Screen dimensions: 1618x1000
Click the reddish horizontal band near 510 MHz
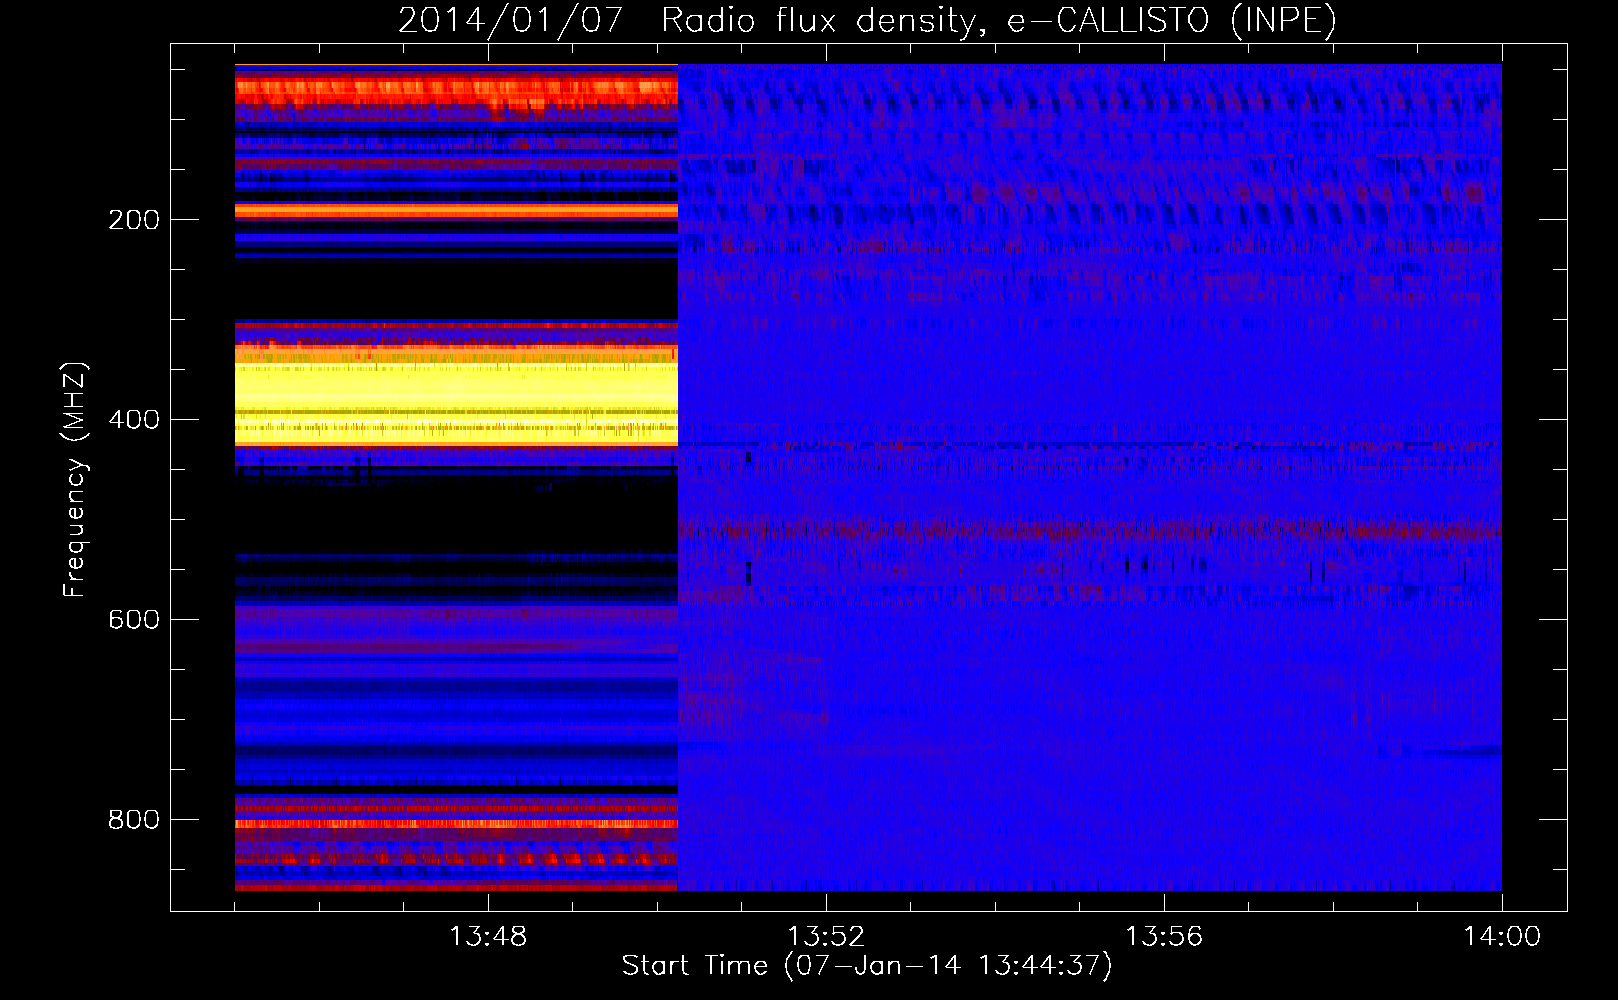point(1090,530)
